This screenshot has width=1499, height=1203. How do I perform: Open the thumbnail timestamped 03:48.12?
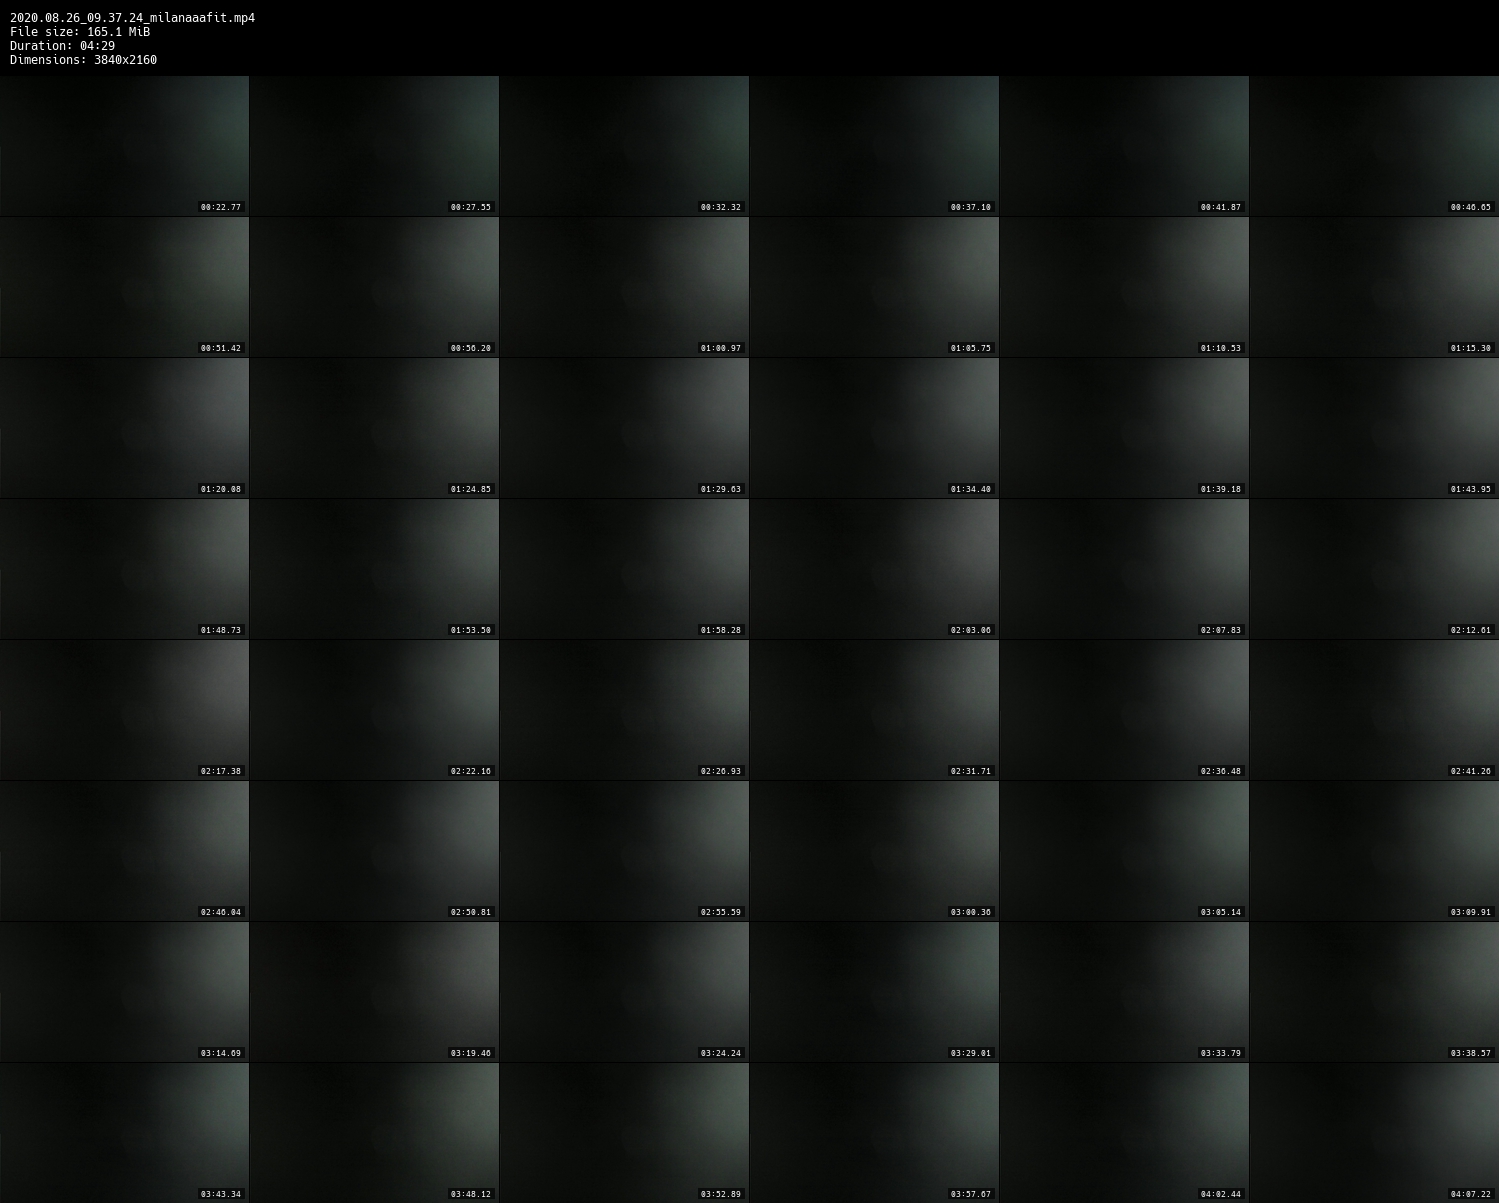coord(374,1133)
